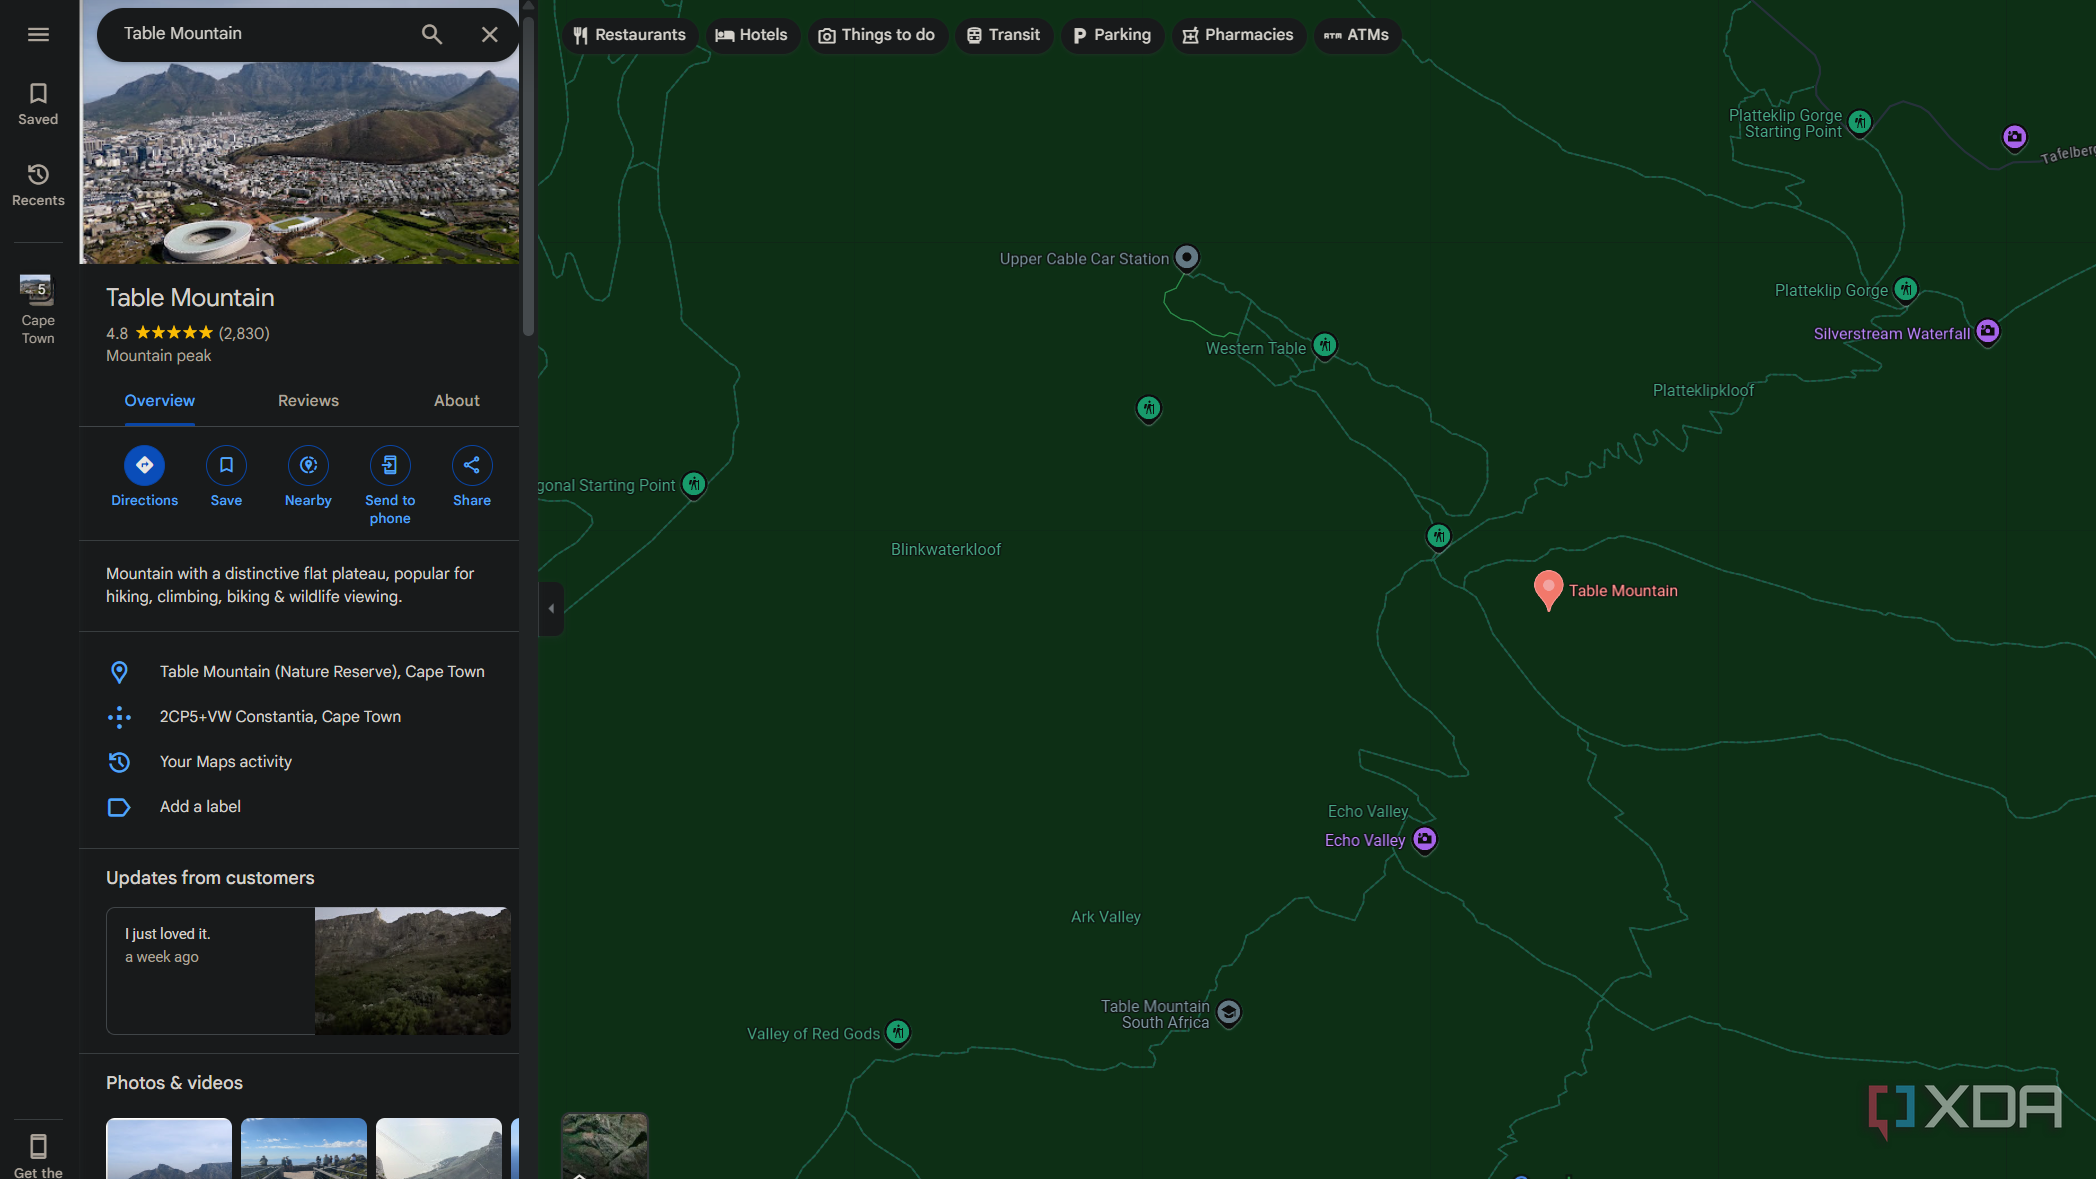Filter map by Pharmacies

[1238, 35]
